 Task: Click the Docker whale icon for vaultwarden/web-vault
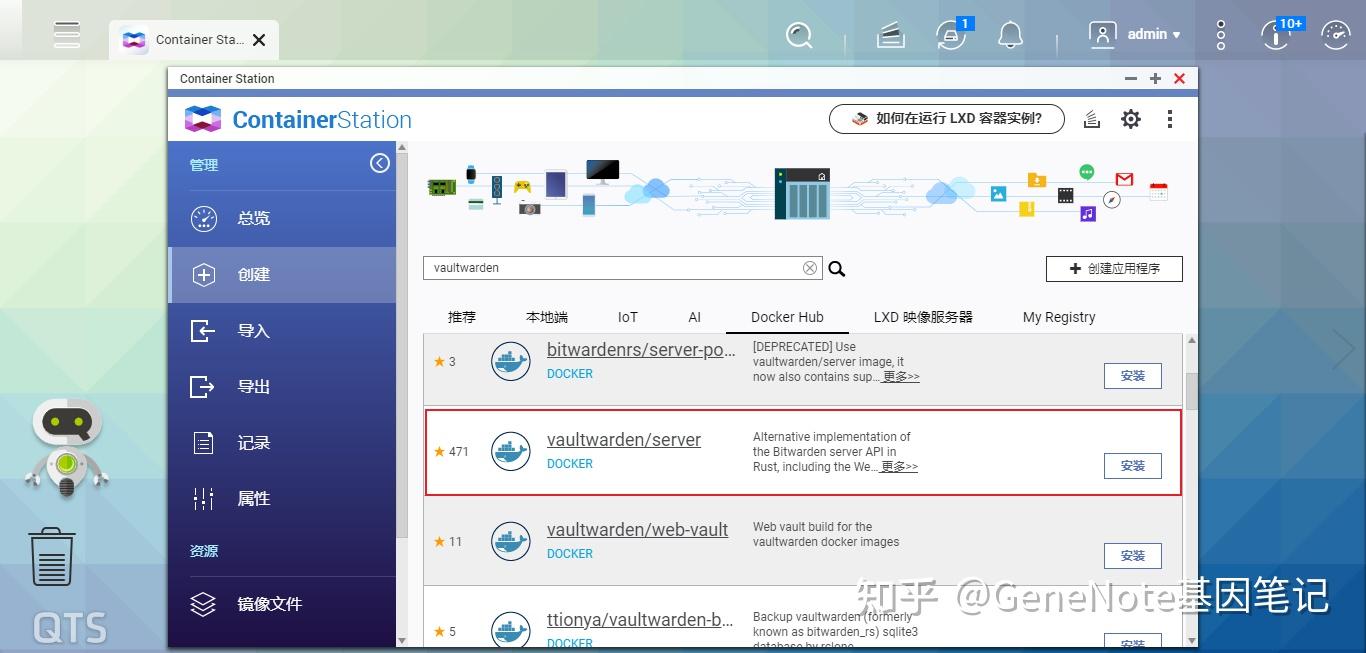(511, 541)
